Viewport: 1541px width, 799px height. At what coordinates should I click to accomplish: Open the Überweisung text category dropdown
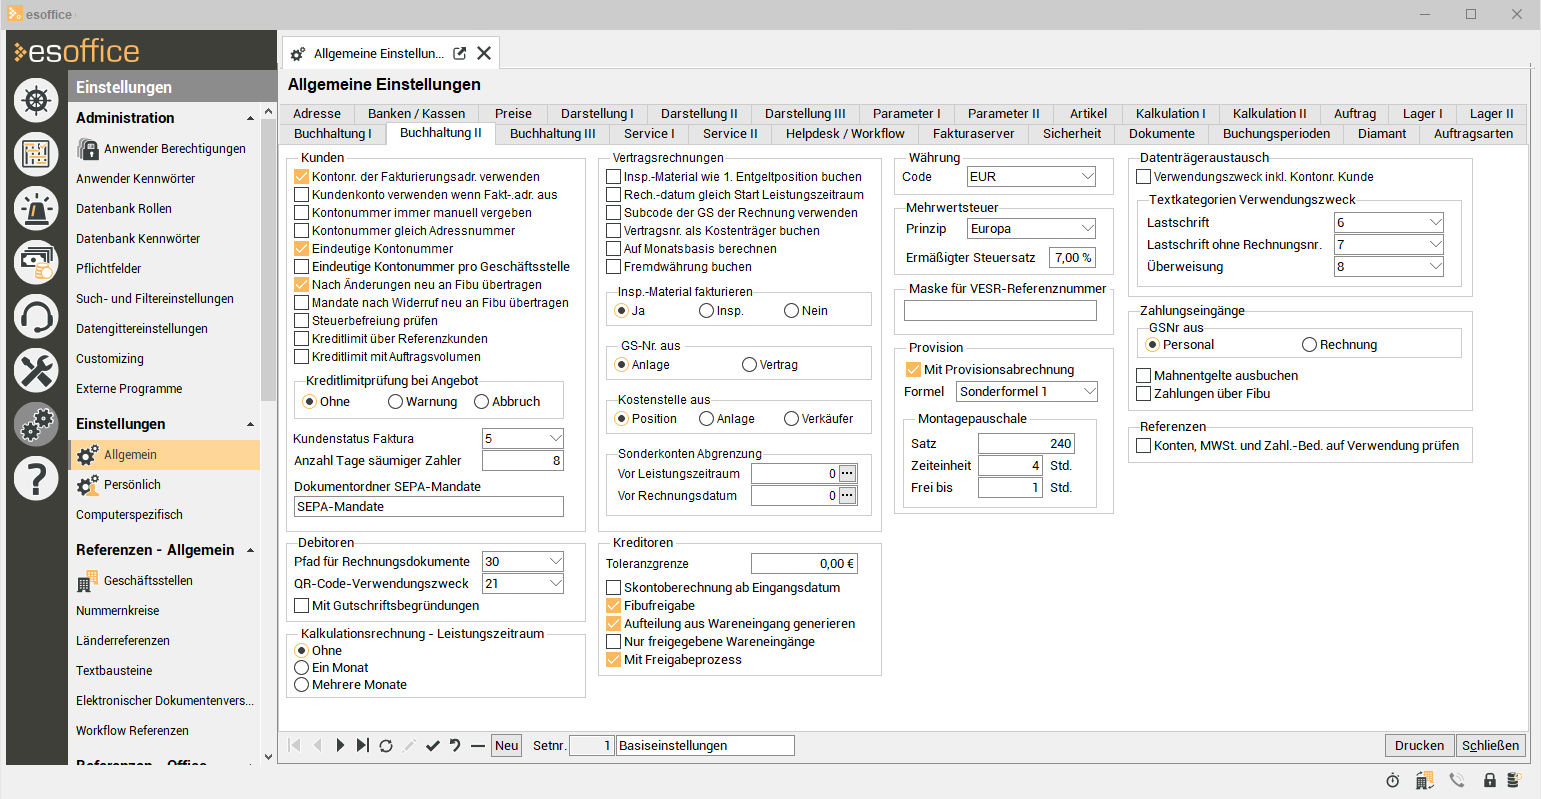click(x=1436, y=267)
